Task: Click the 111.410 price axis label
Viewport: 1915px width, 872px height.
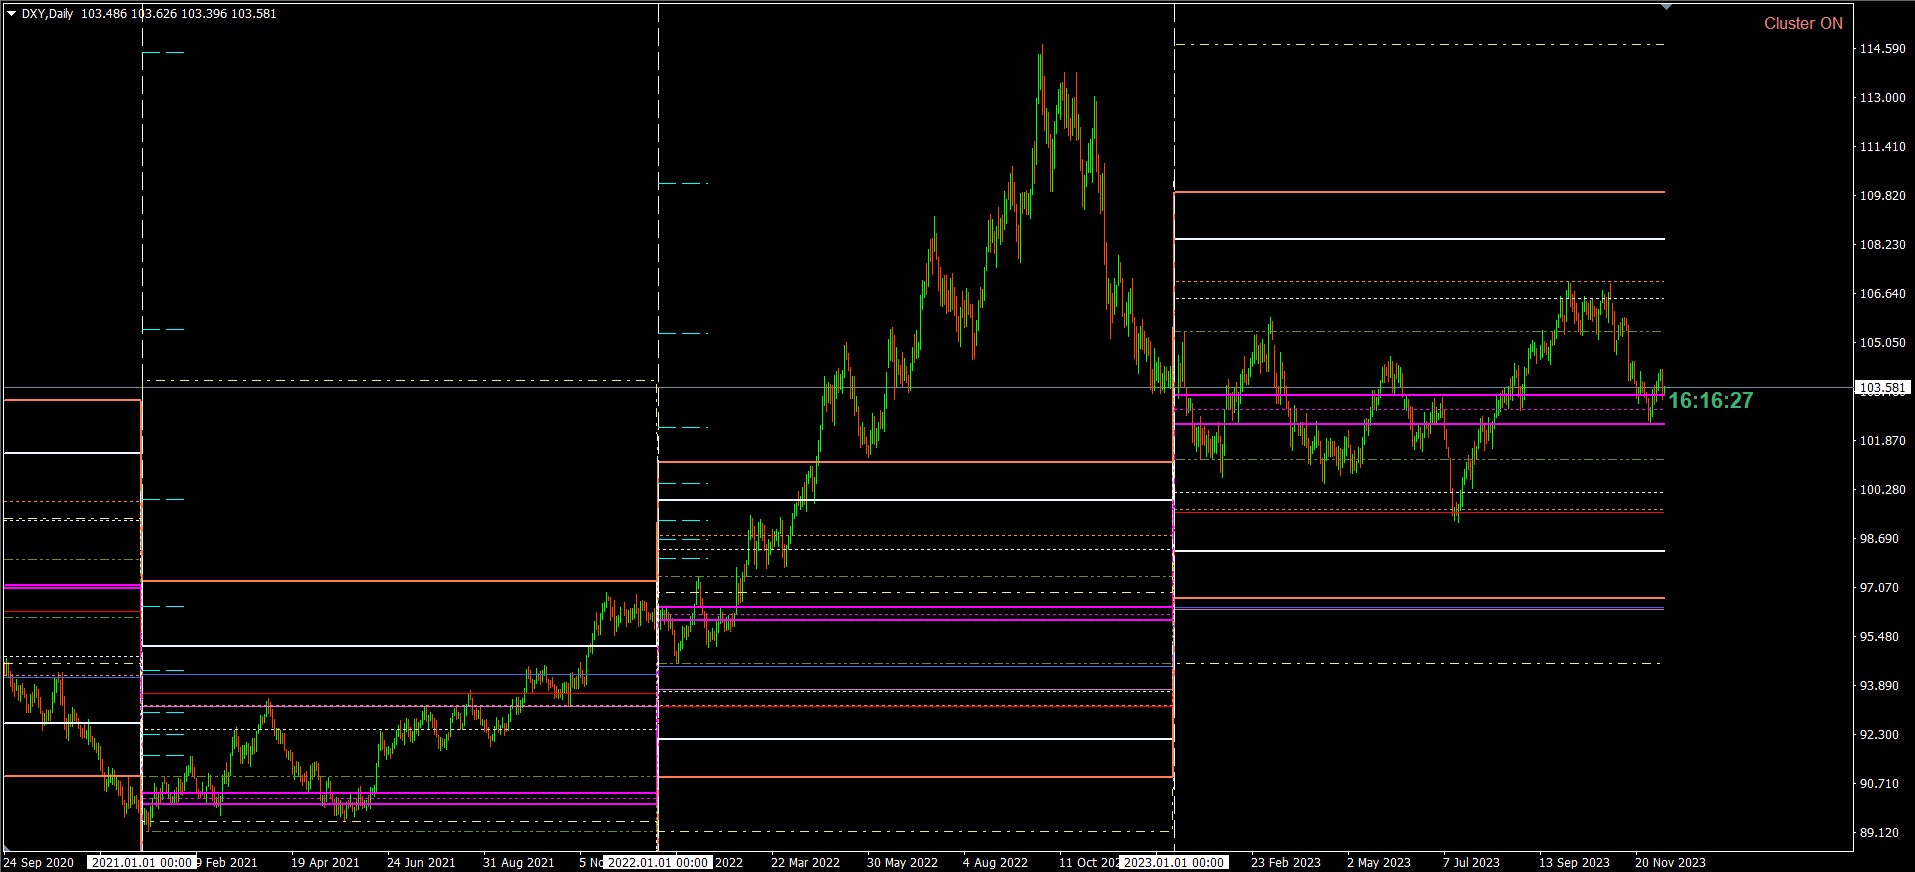Action: click(1882, 147)
